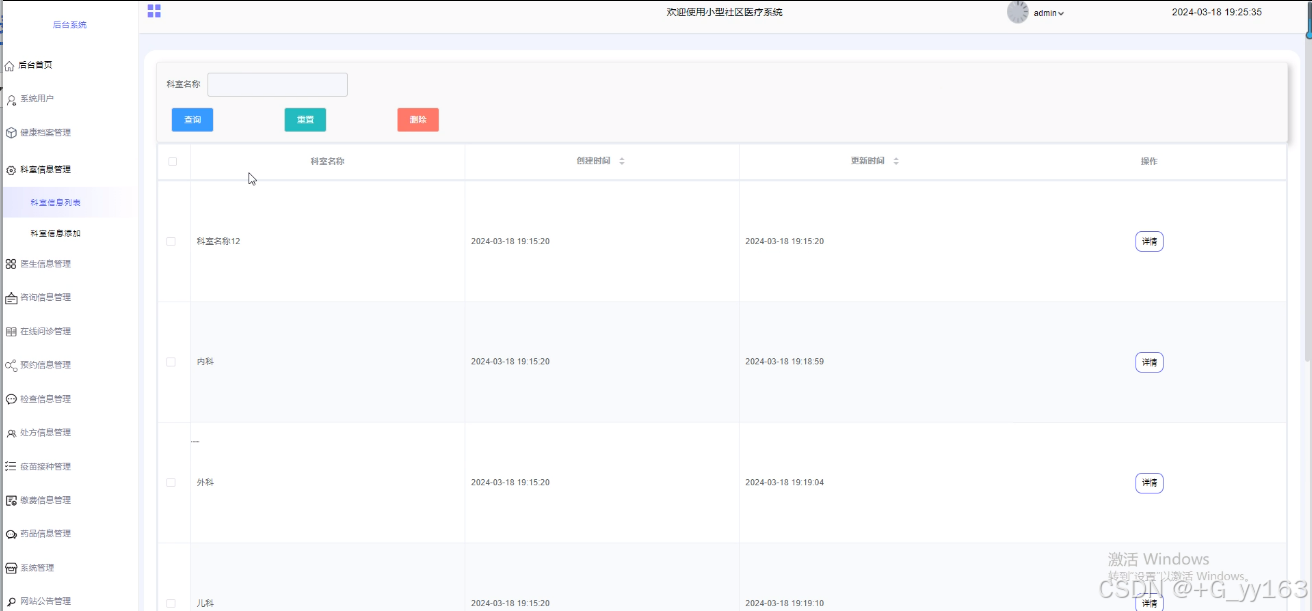Click 创建时间 cell in row 内科

(510, 362)
